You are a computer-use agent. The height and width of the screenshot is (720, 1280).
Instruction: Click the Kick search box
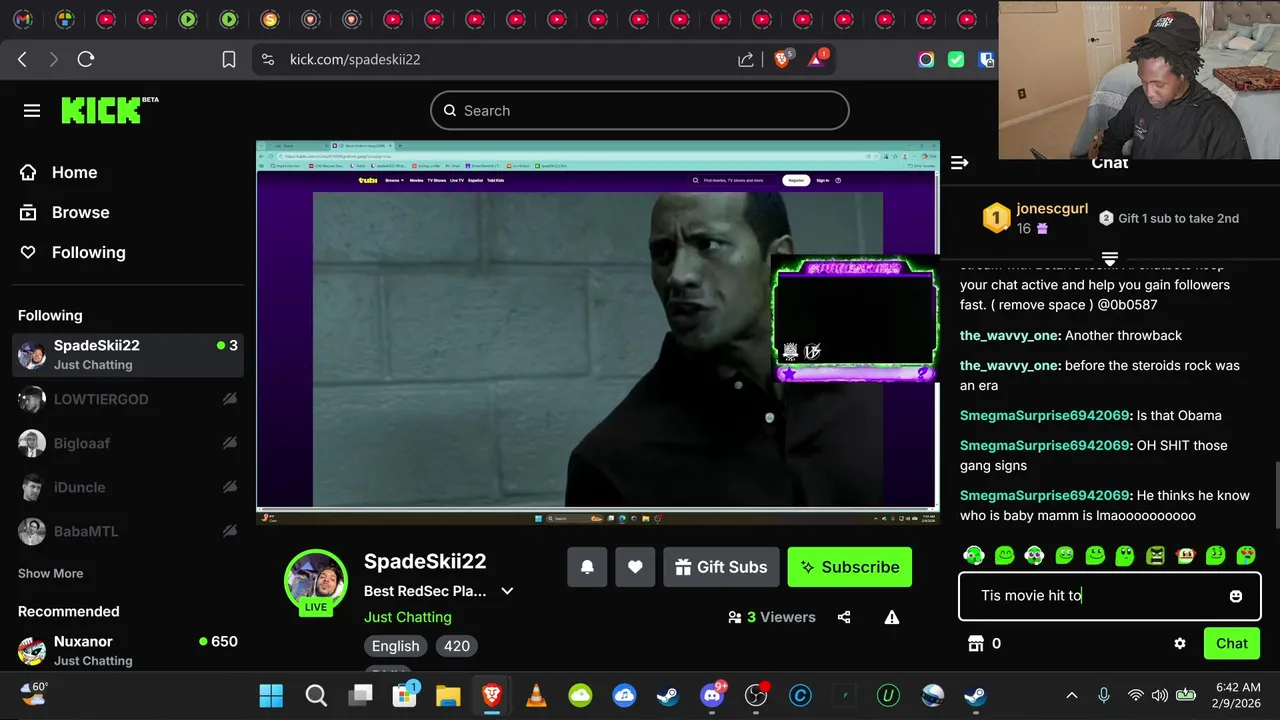(640, 111)
